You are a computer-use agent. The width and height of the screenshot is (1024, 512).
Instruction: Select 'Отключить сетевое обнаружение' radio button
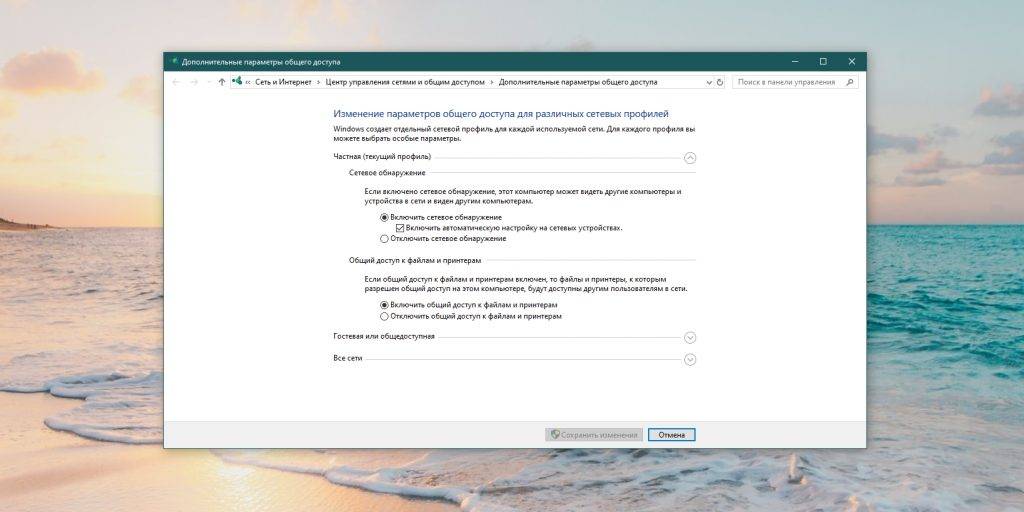[384, 239]
